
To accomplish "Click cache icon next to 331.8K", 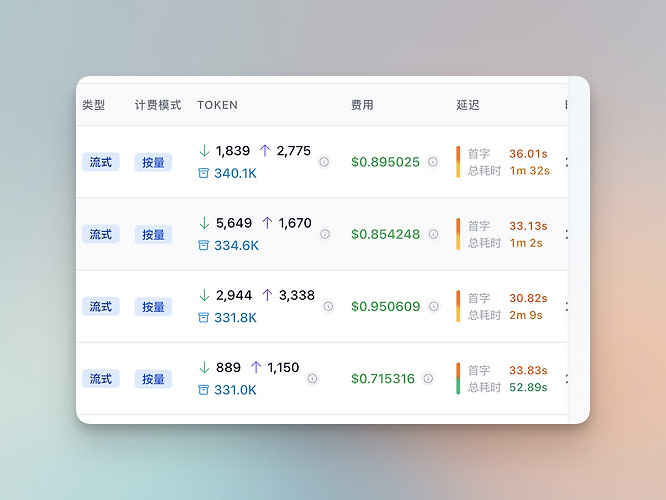I will click(203, 318).
